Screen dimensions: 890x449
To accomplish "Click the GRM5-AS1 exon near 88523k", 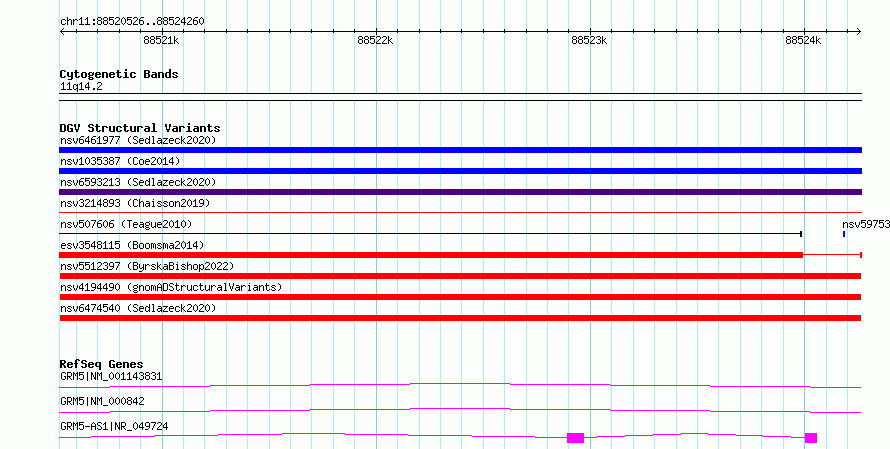I will 576,438.
